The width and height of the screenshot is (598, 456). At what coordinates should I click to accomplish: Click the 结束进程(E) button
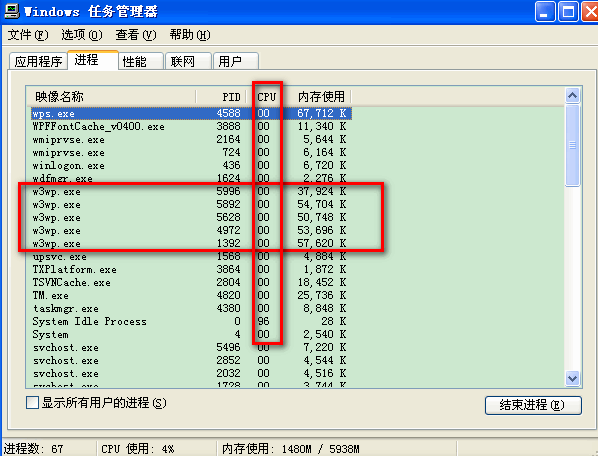pos(533,405)
